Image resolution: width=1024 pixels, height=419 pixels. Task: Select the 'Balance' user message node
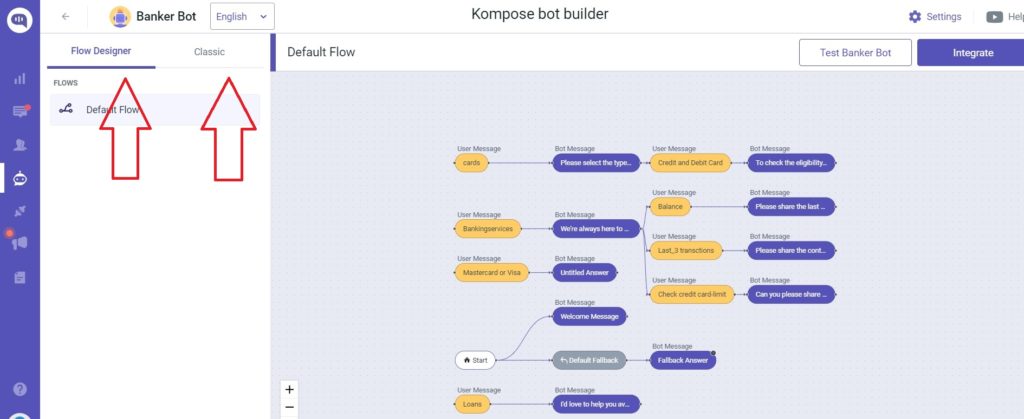670,207
